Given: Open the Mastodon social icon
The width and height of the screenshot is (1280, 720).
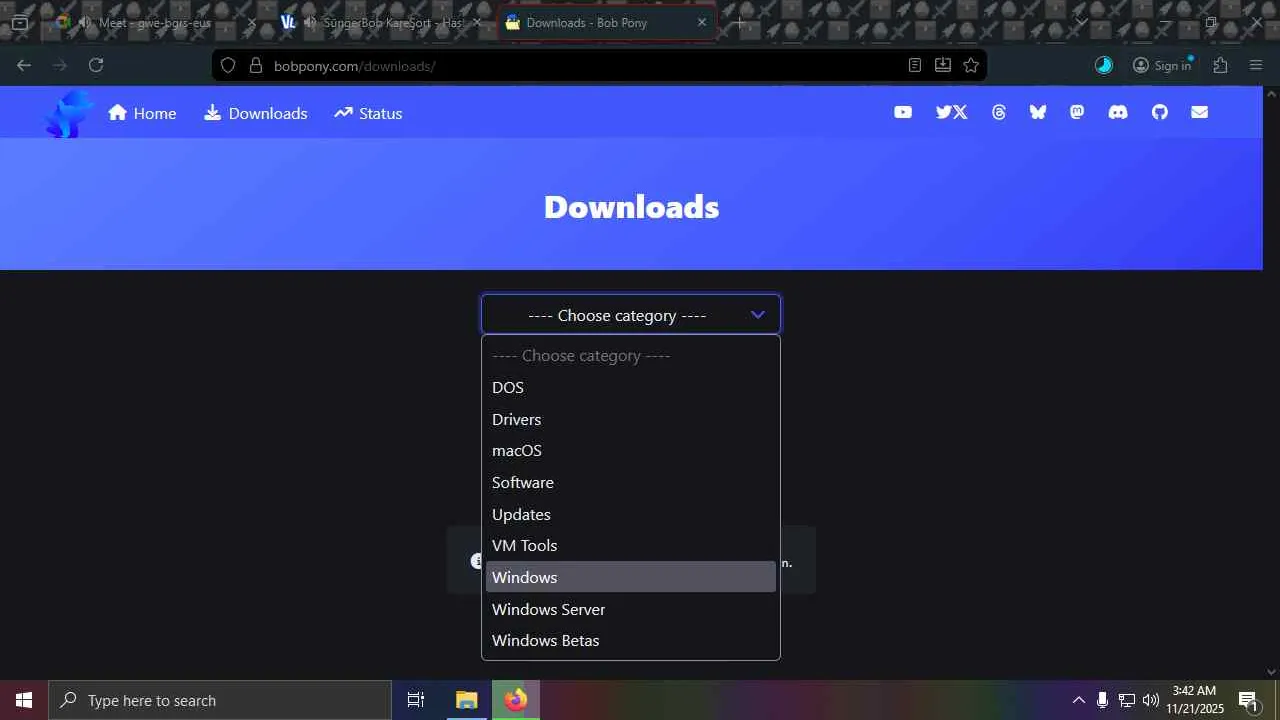Looking at the screenshot, I should coord(1077,113).
